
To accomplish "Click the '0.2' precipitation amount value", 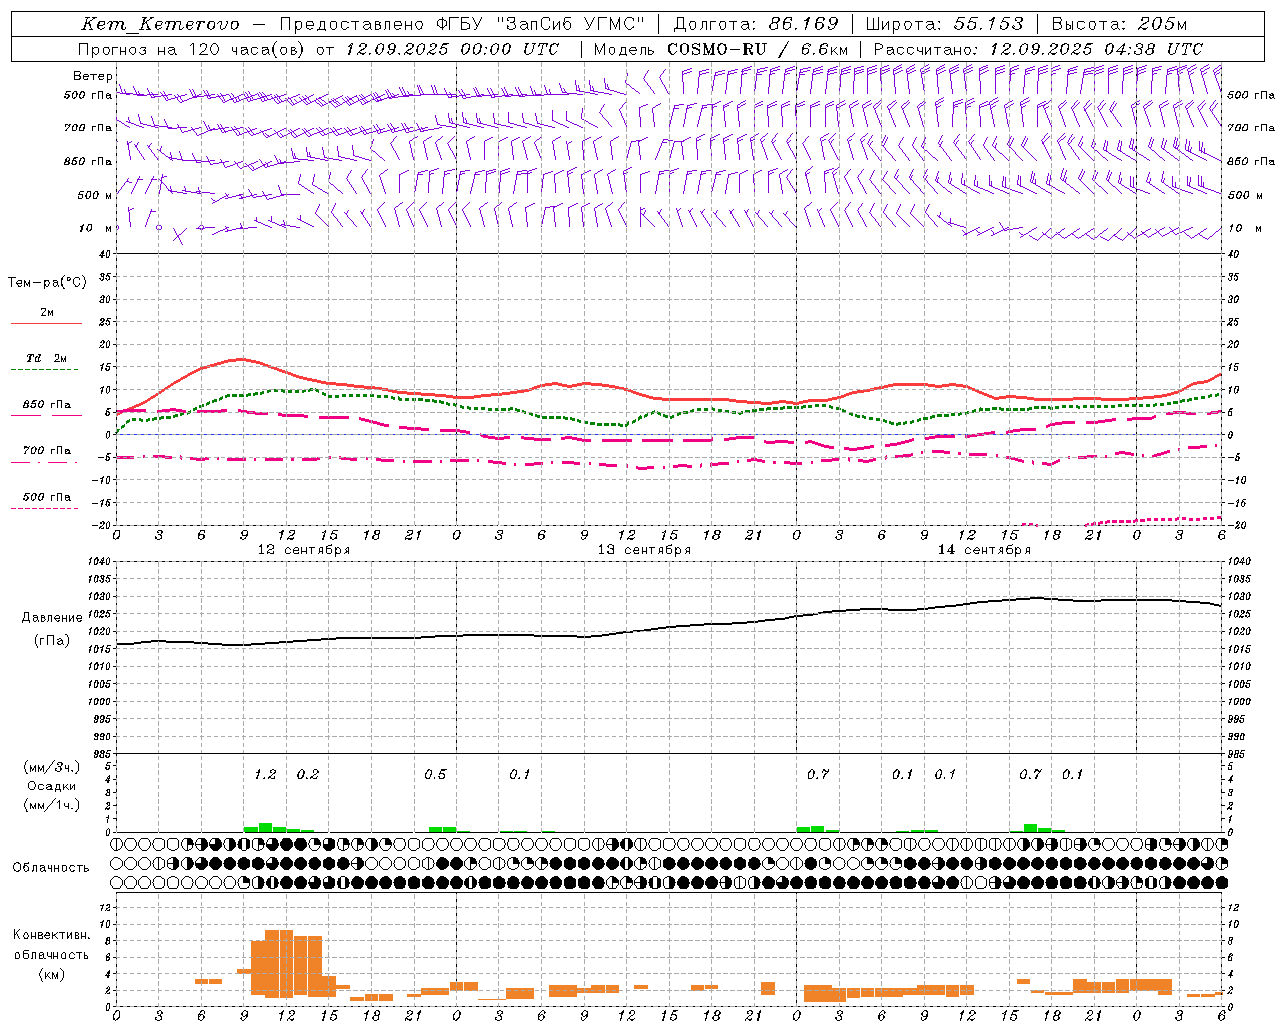I will 308,775.
